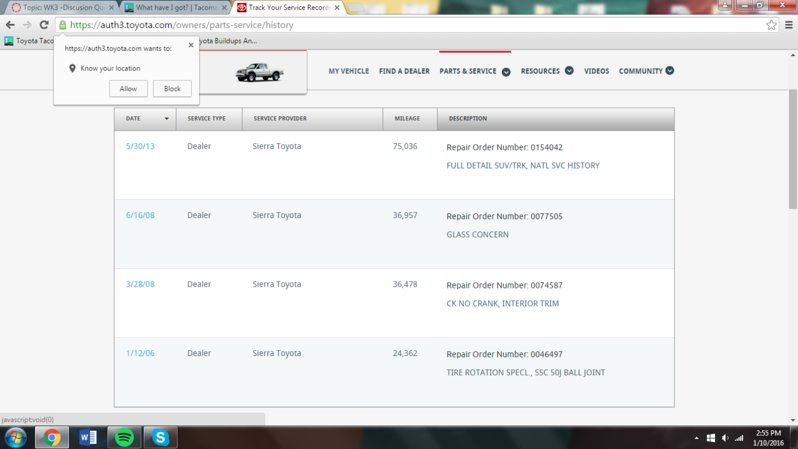The height and width of the screenshot is (449, 798).
Task: Reload the page with the refresh icon
Action: click(x=44, y=25)
